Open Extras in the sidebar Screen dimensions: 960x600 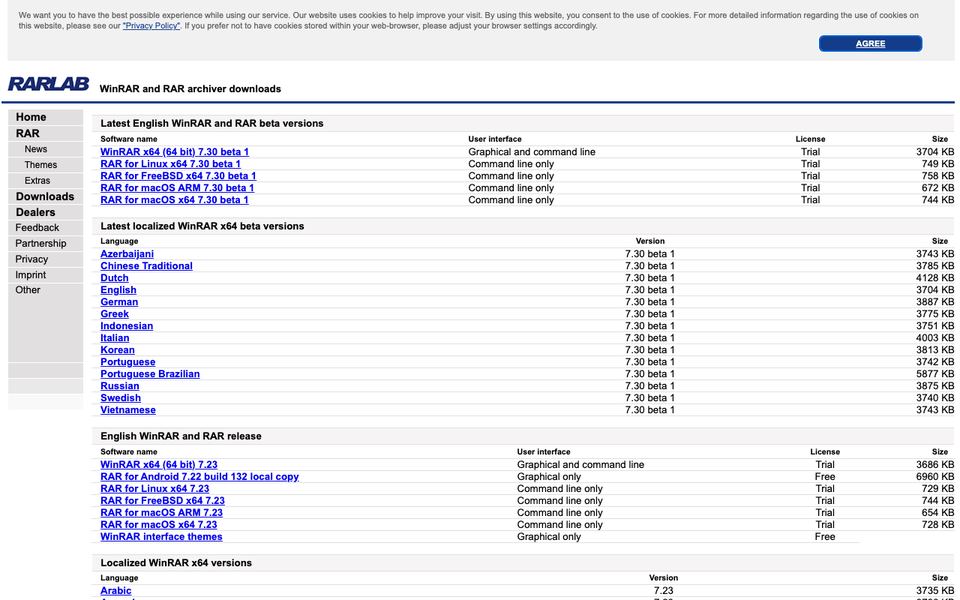tap(37, 181)
